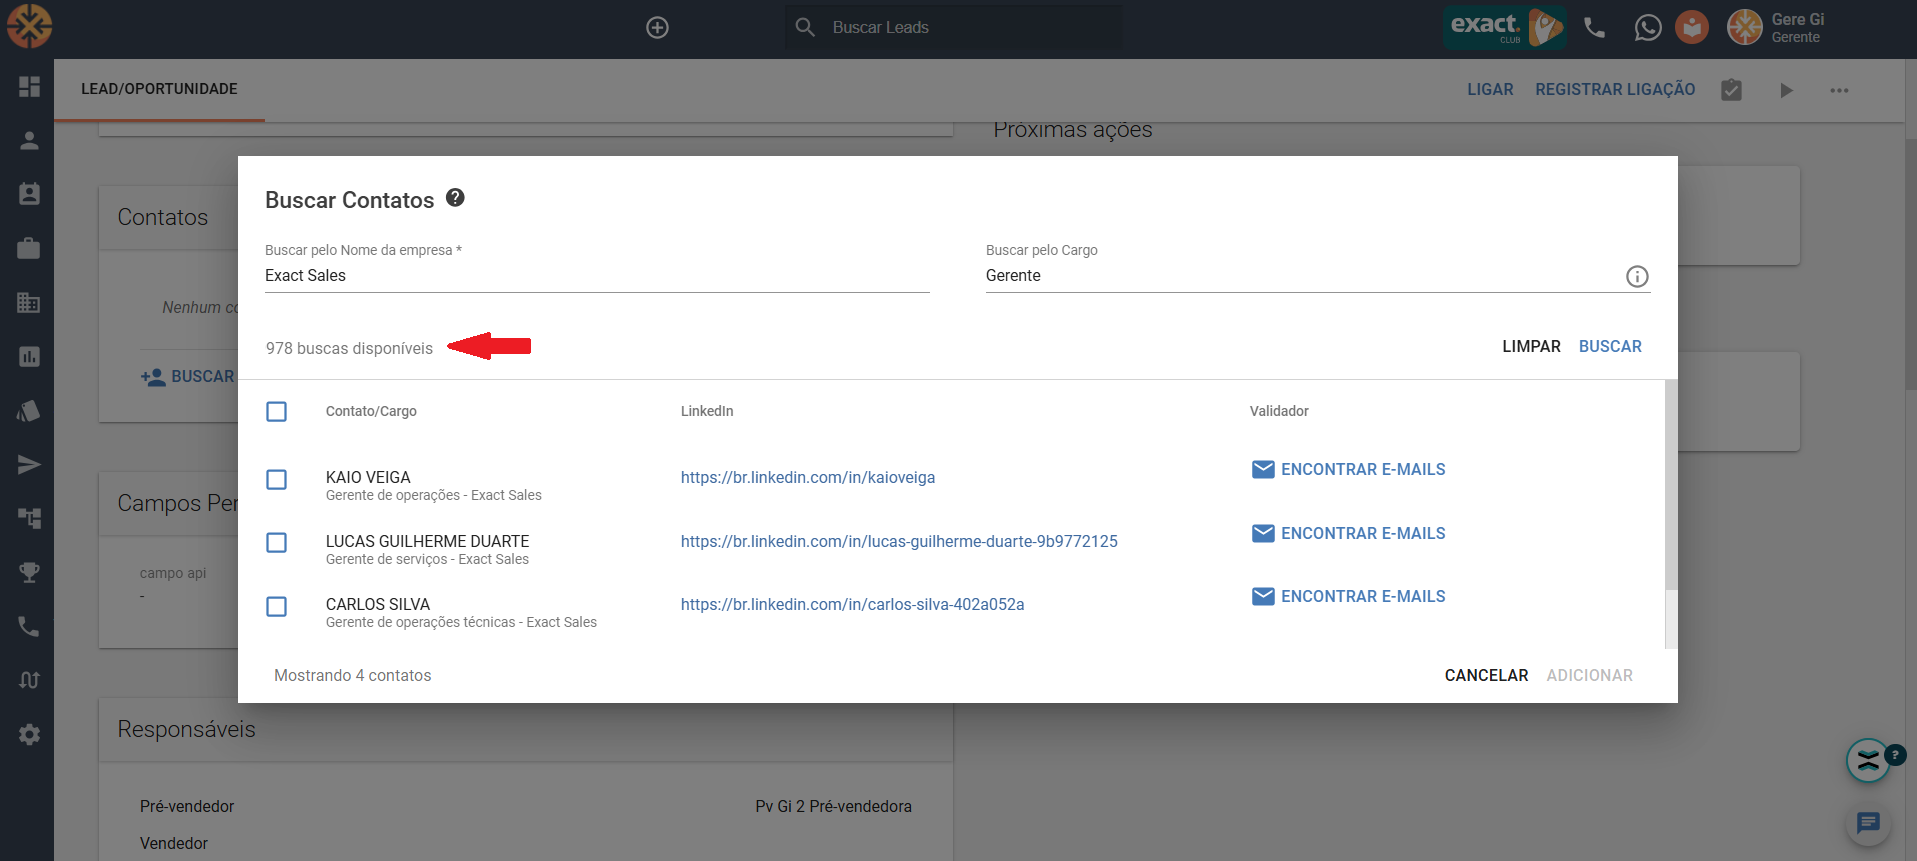Open the company building sidebar icon
Viewport: 1917px width, 861px height.
pos(29,302)
